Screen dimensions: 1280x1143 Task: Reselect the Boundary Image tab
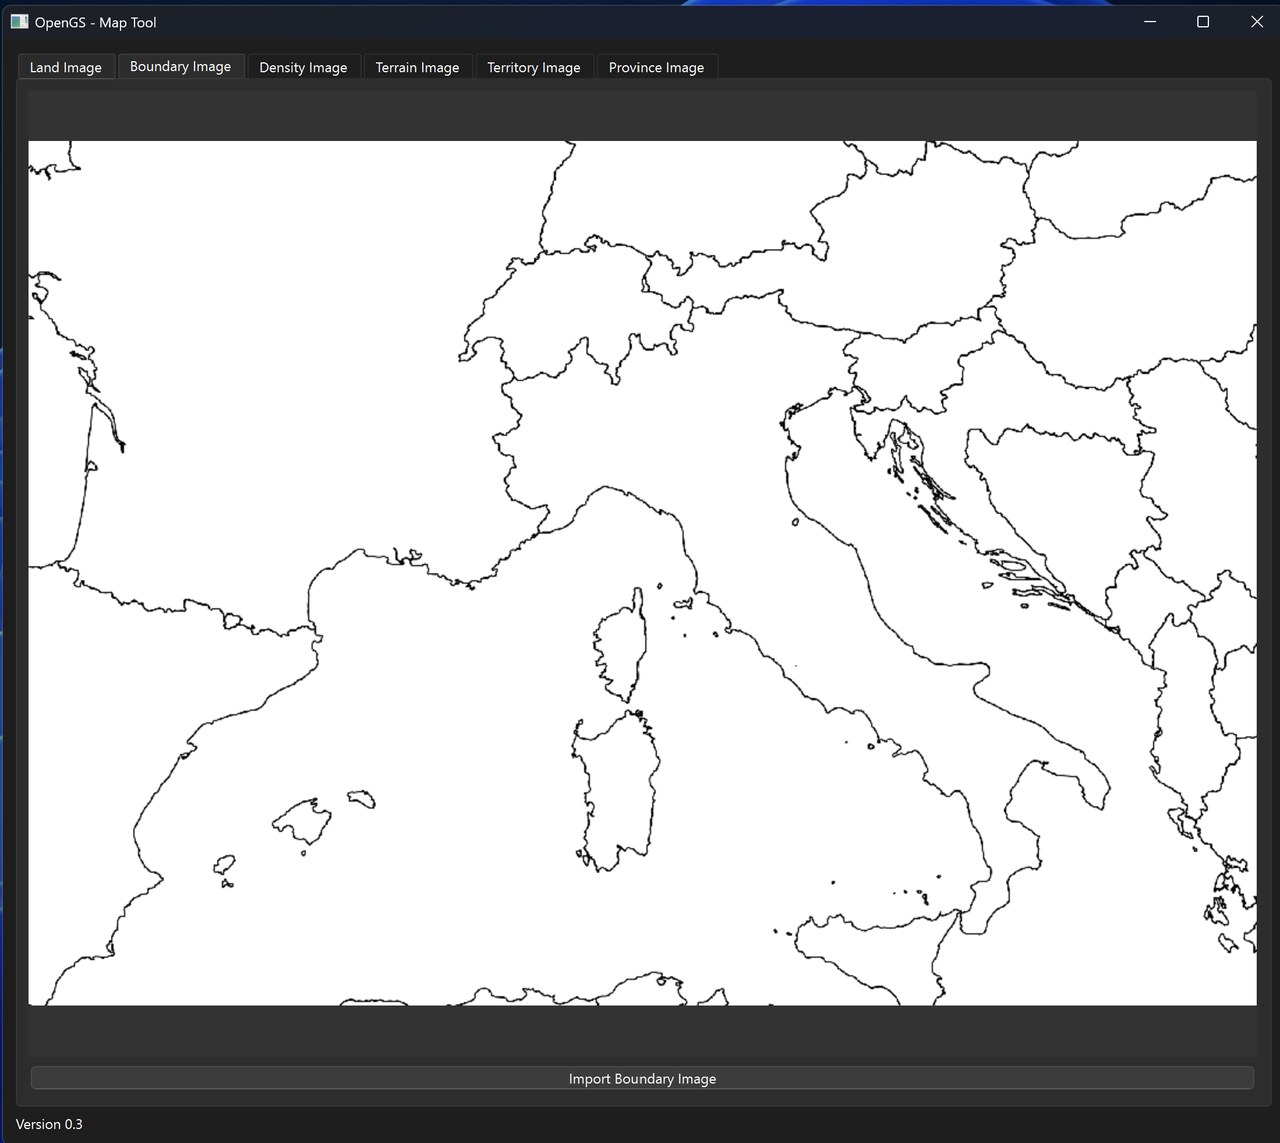(180, 65)
